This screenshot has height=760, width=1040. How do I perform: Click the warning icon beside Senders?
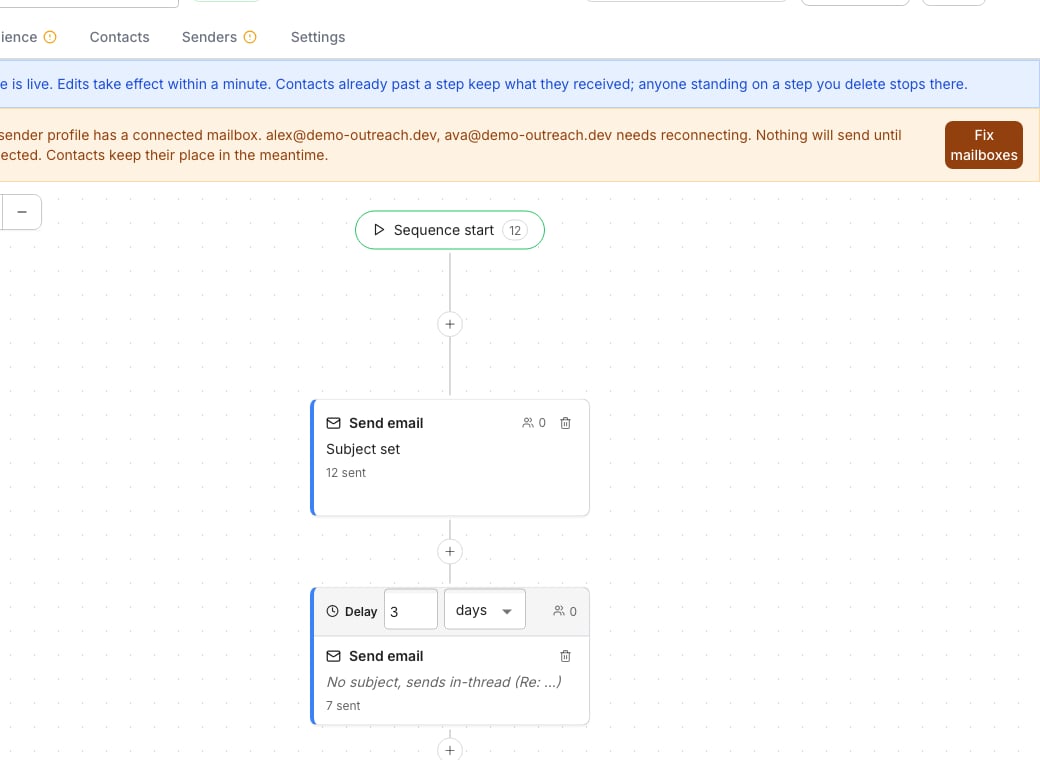(250, 37)
